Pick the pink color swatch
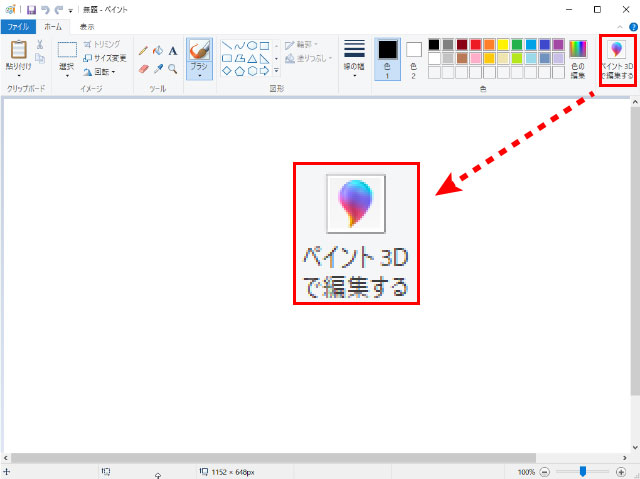Screen dimensions: 640x479 (x=476, y=58)
